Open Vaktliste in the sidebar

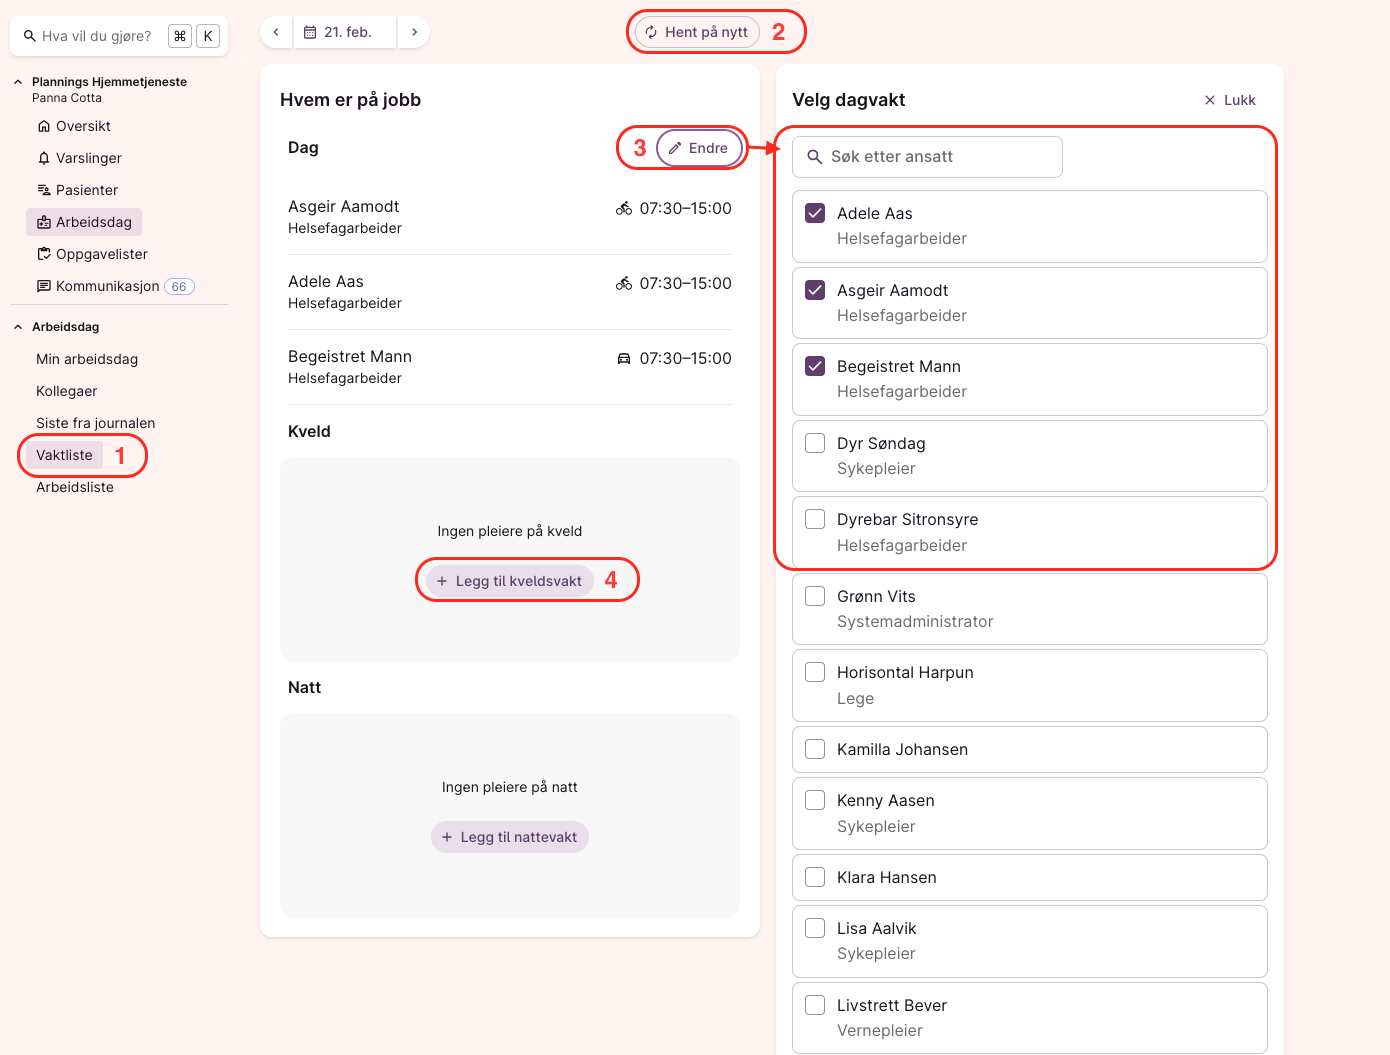[x=64, y=455]
